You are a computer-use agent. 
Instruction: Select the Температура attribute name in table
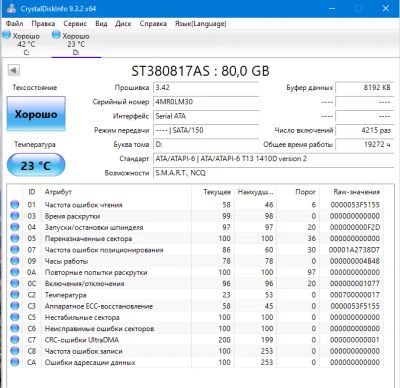(65, 295)
